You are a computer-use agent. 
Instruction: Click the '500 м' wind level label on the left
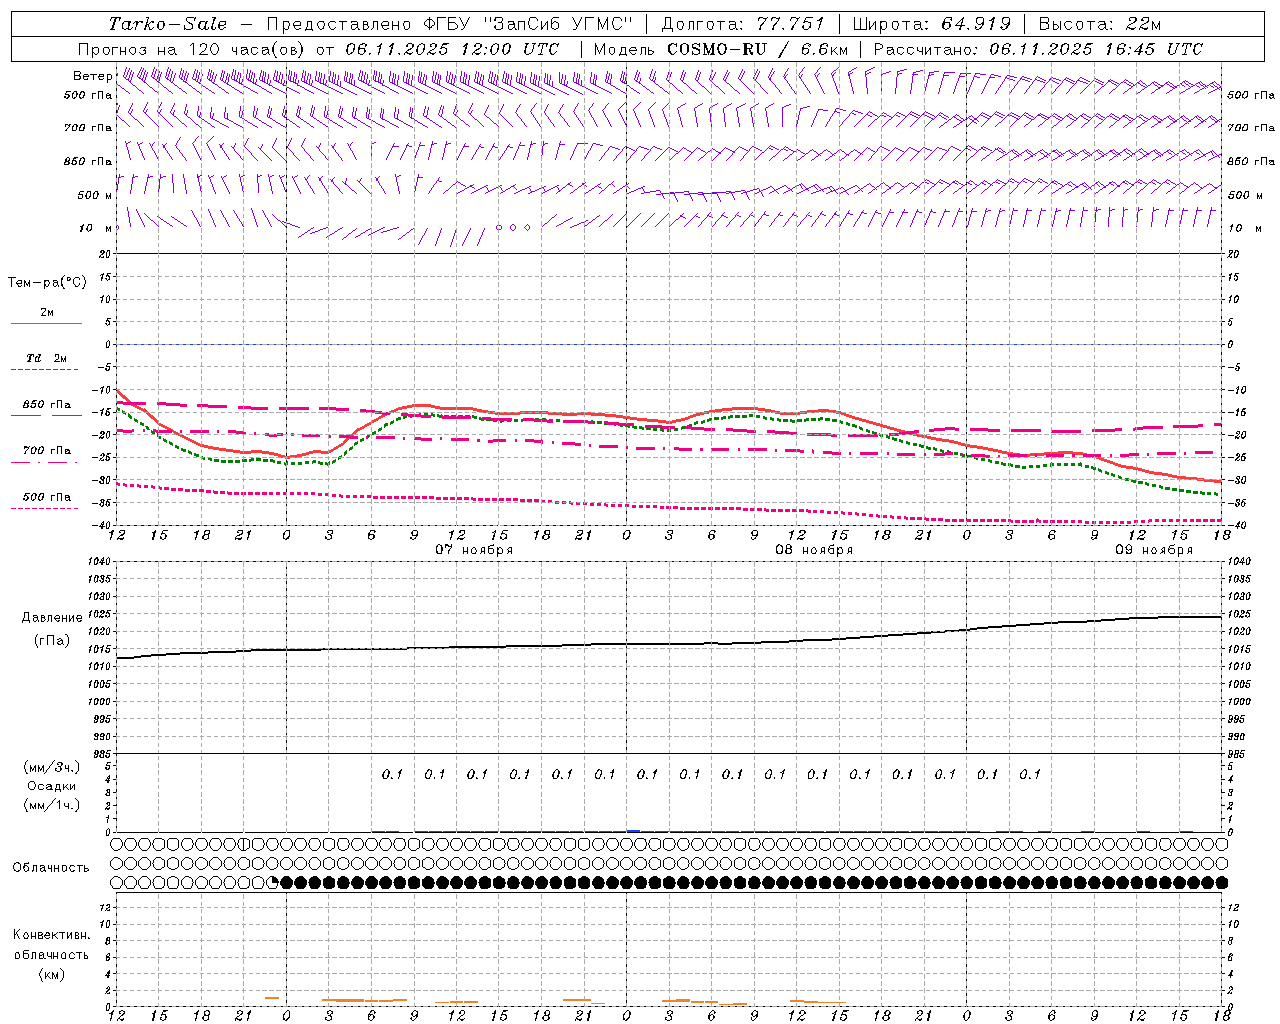tap(94, 195)
